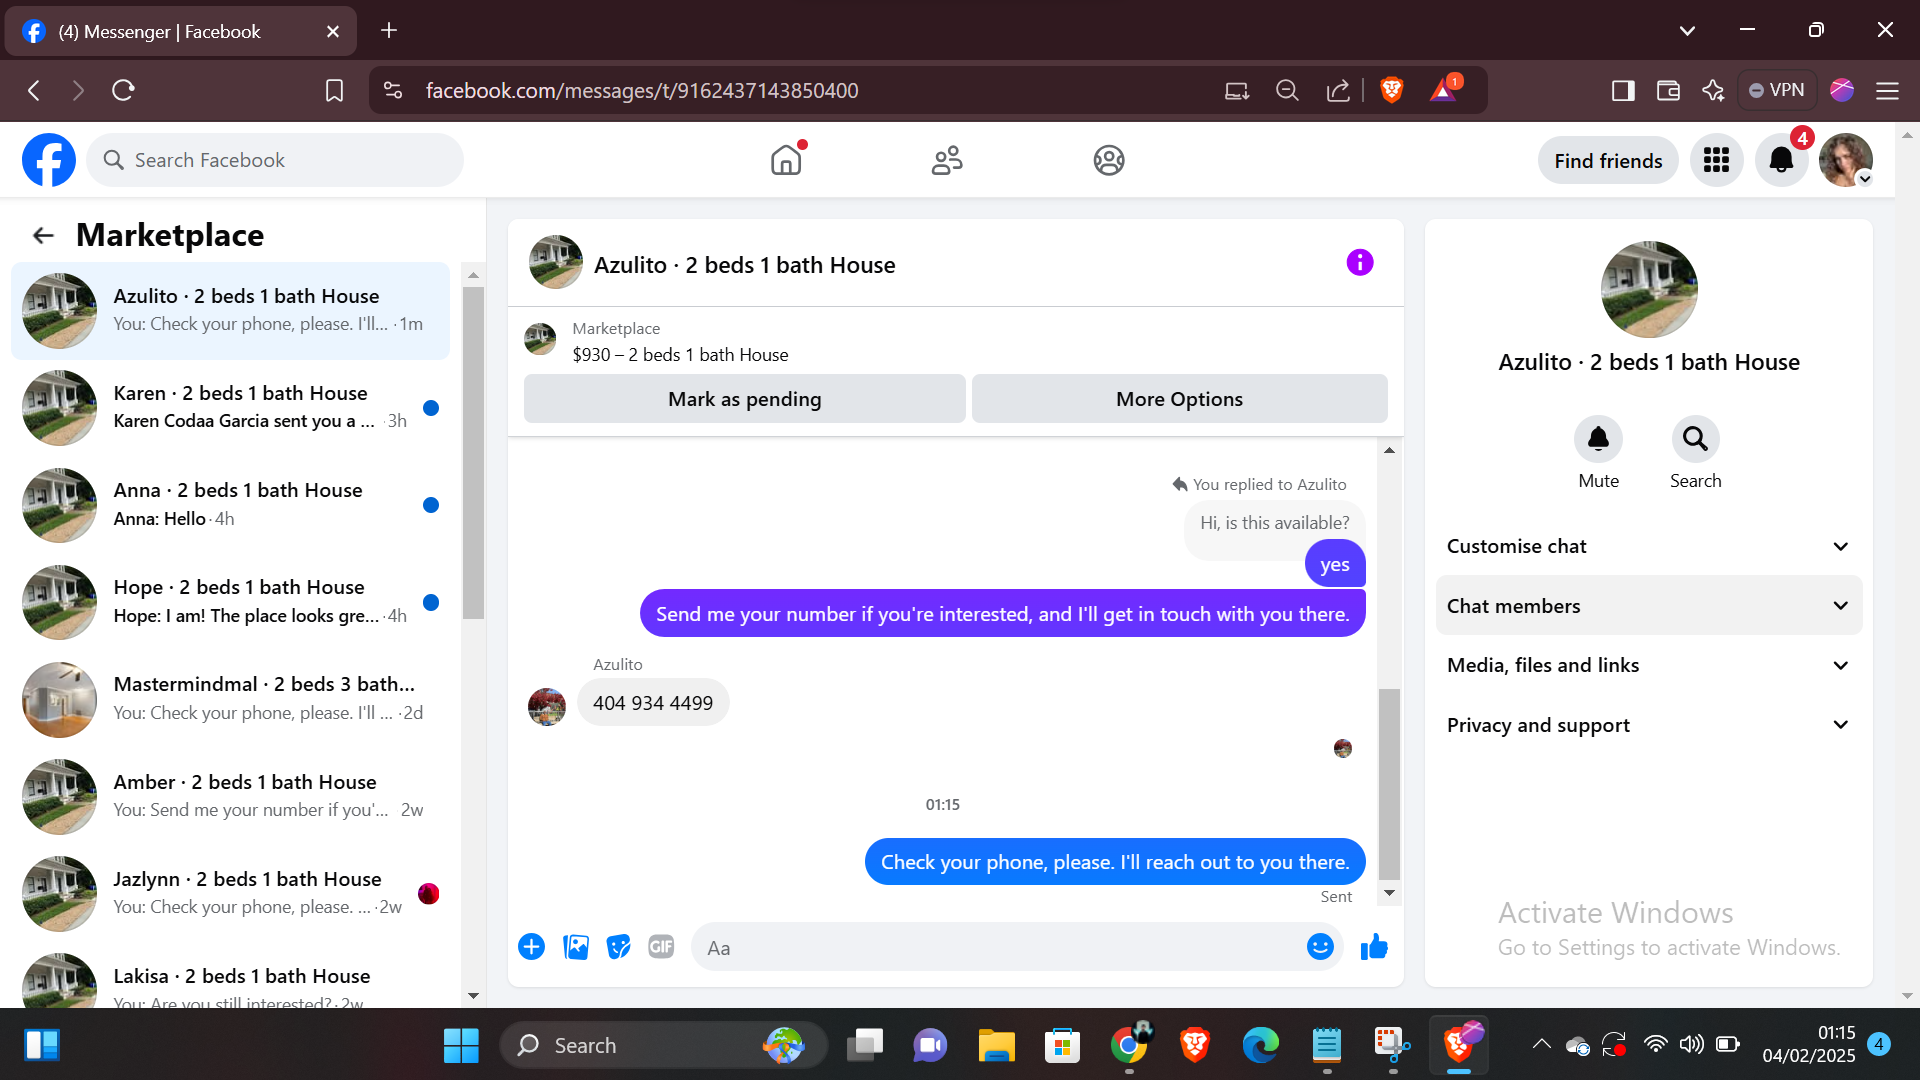The image size is (1920, 1080).
Task: Open the account profile picture menu
Action: click(1846, 160)
